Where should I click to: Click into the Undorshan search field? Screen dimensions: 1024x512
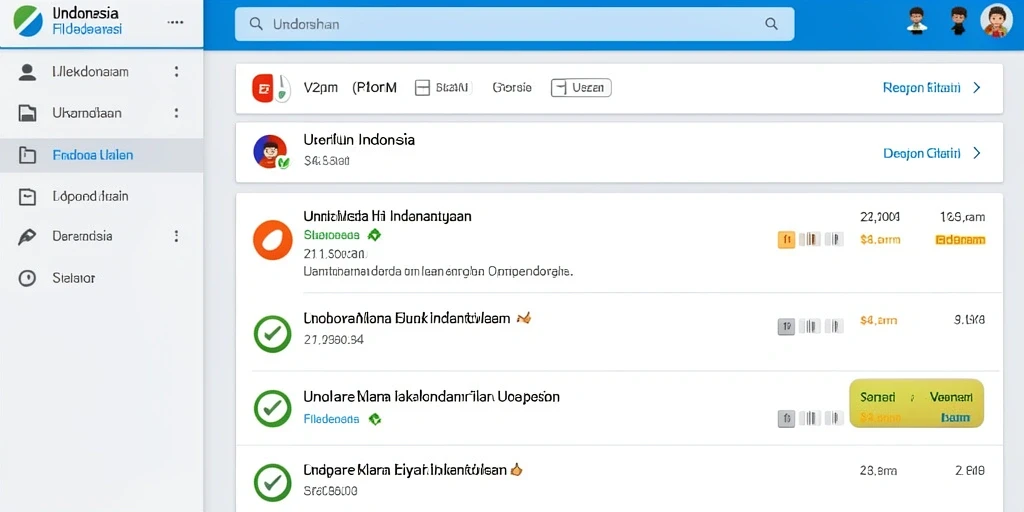coord(515,25)
